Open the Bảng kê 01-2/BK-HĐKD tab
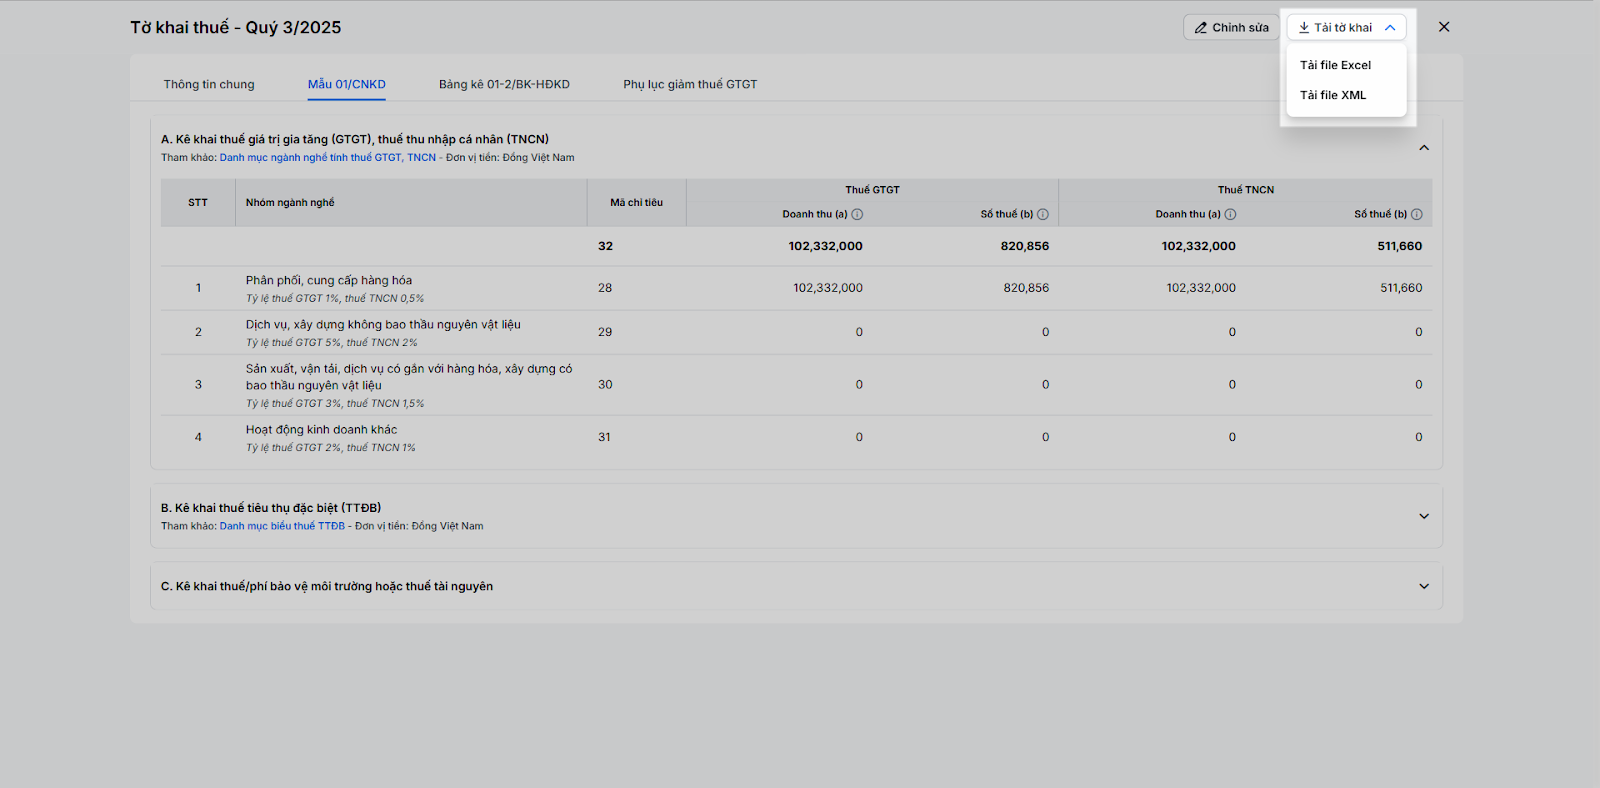This screenshot has width=1600, height=788. pos(504,85)
